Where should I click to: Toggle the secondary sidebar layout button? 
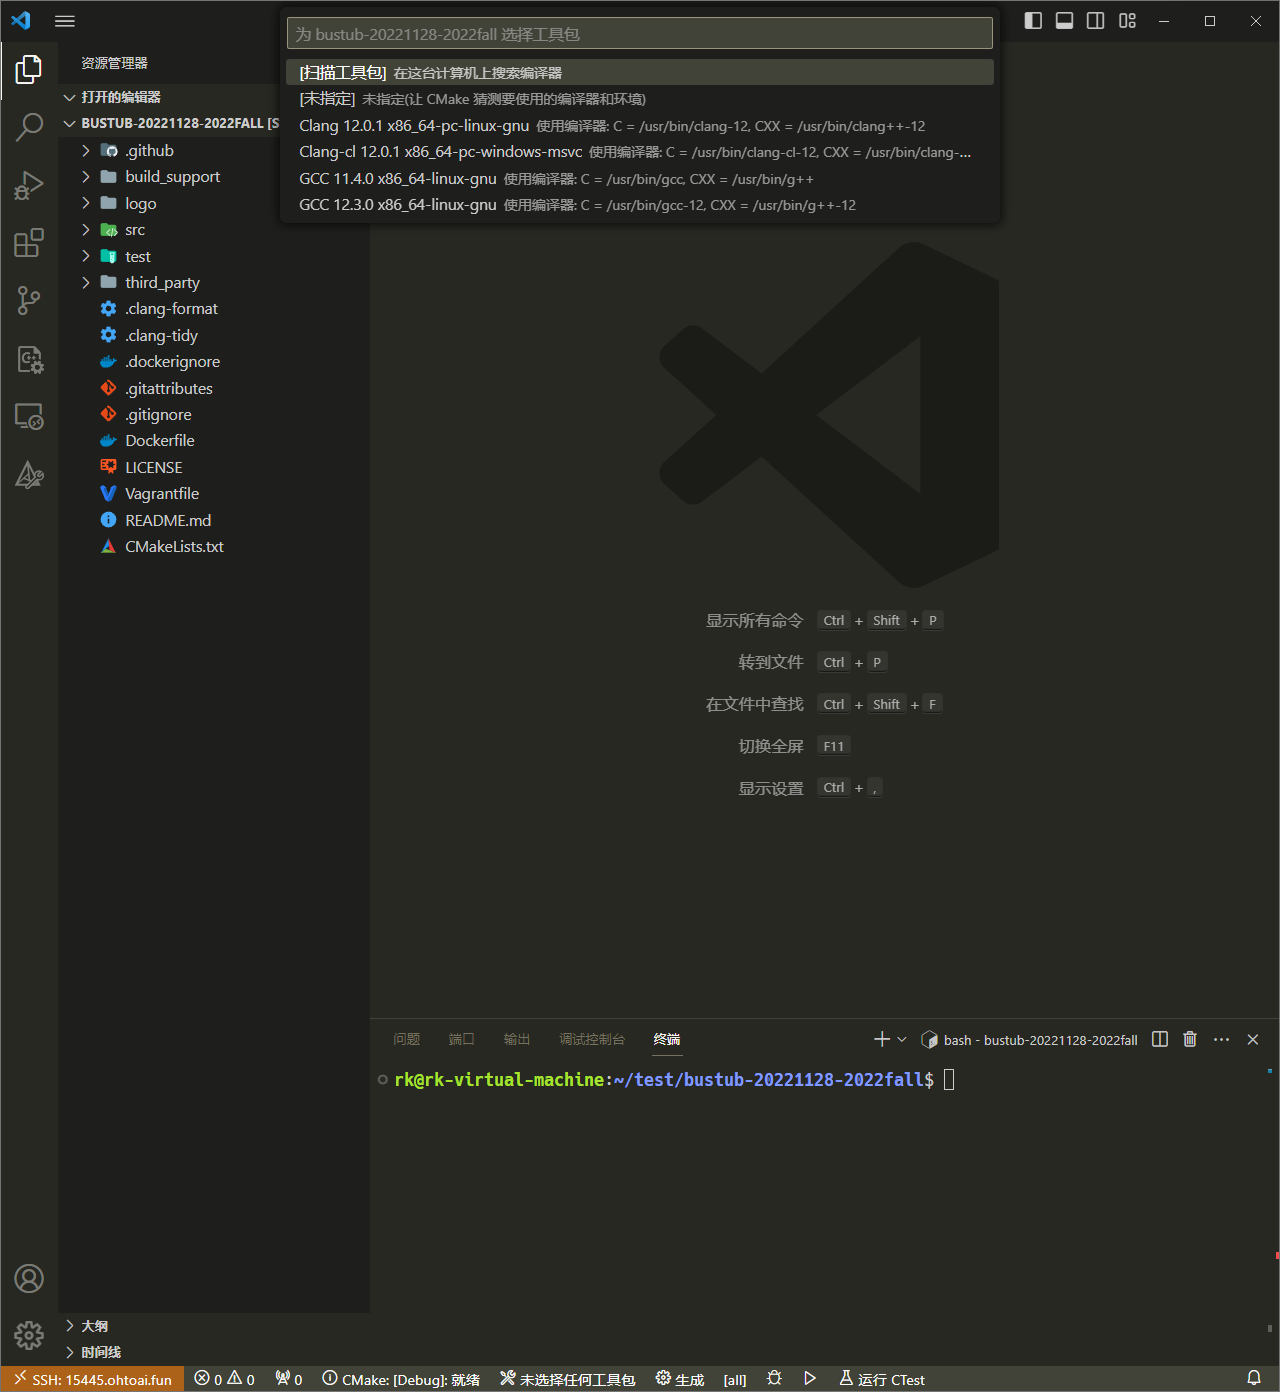[x=1096, y=21]
